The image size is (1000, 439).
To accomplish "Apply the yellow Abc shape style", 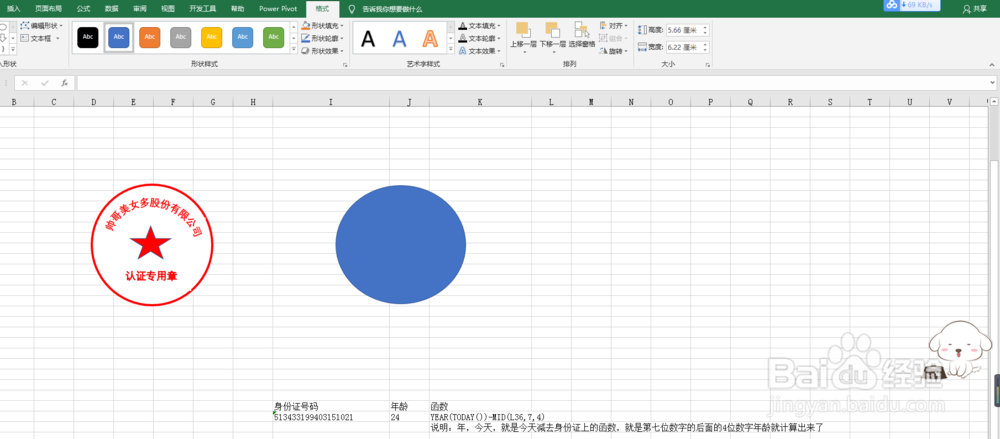I will 211,38.
